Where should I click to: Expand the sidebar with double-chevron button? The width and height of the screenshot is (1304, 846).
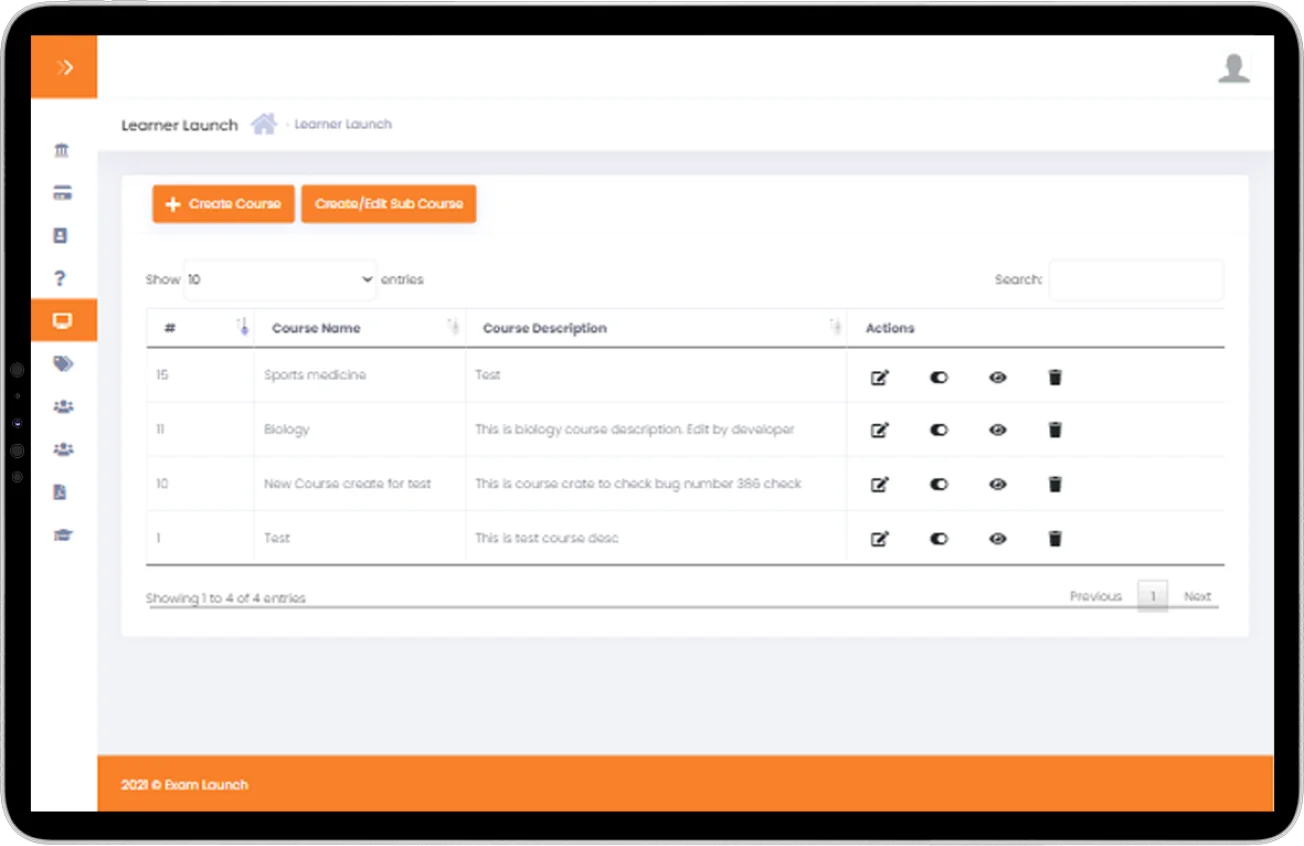click(x=64, y=67)
